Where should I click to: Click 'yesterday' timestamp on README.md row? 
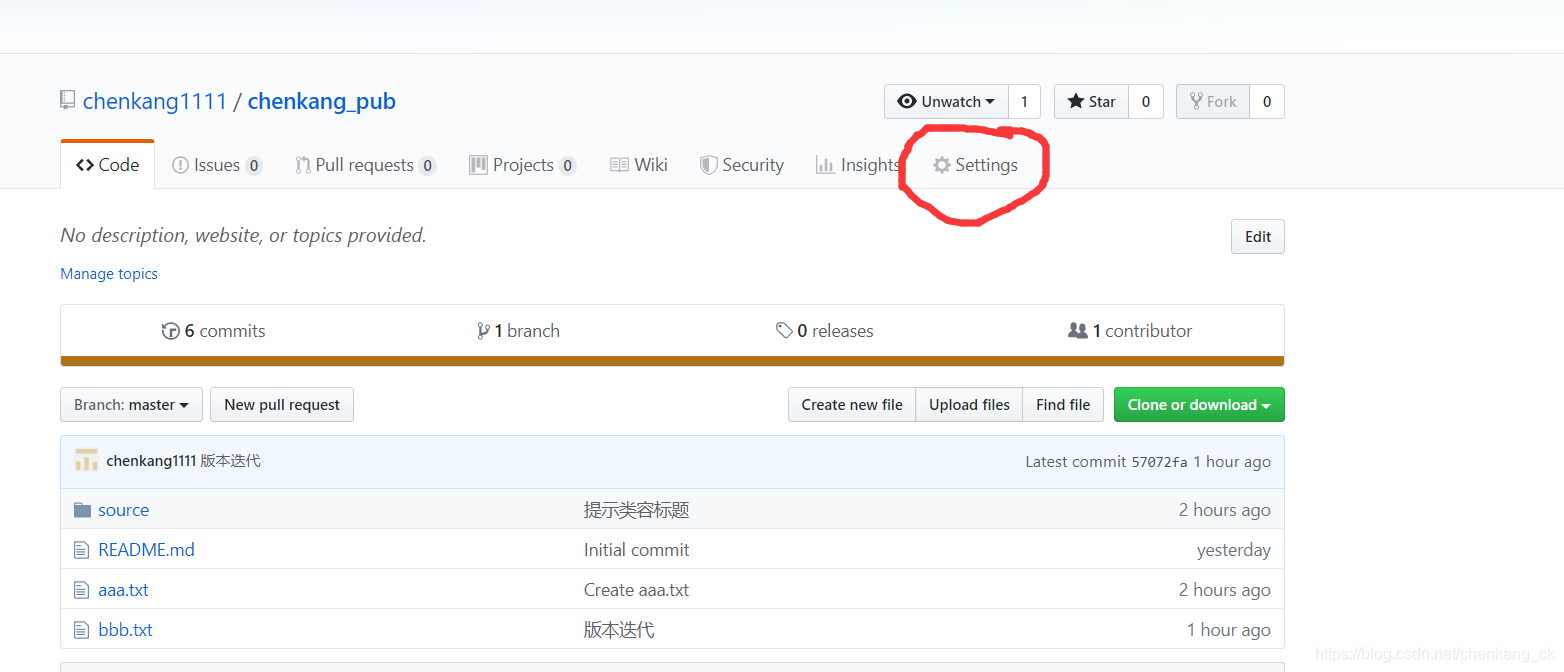1234,550
